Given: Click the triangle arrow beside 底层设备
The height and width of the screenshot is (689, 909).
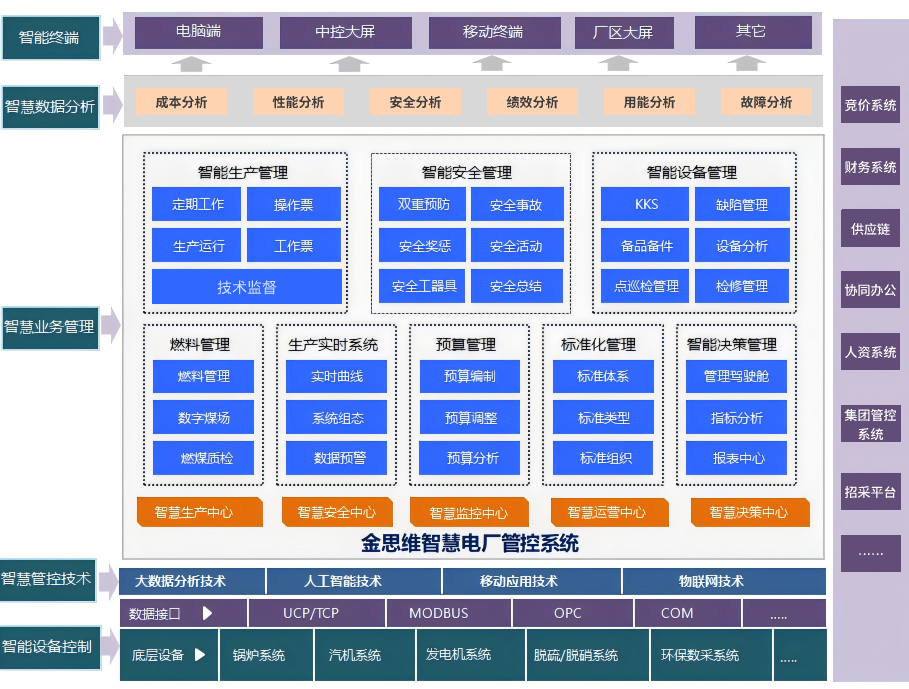Looking at the screenshot, I should pyautogui.click(x=199, y=655).
